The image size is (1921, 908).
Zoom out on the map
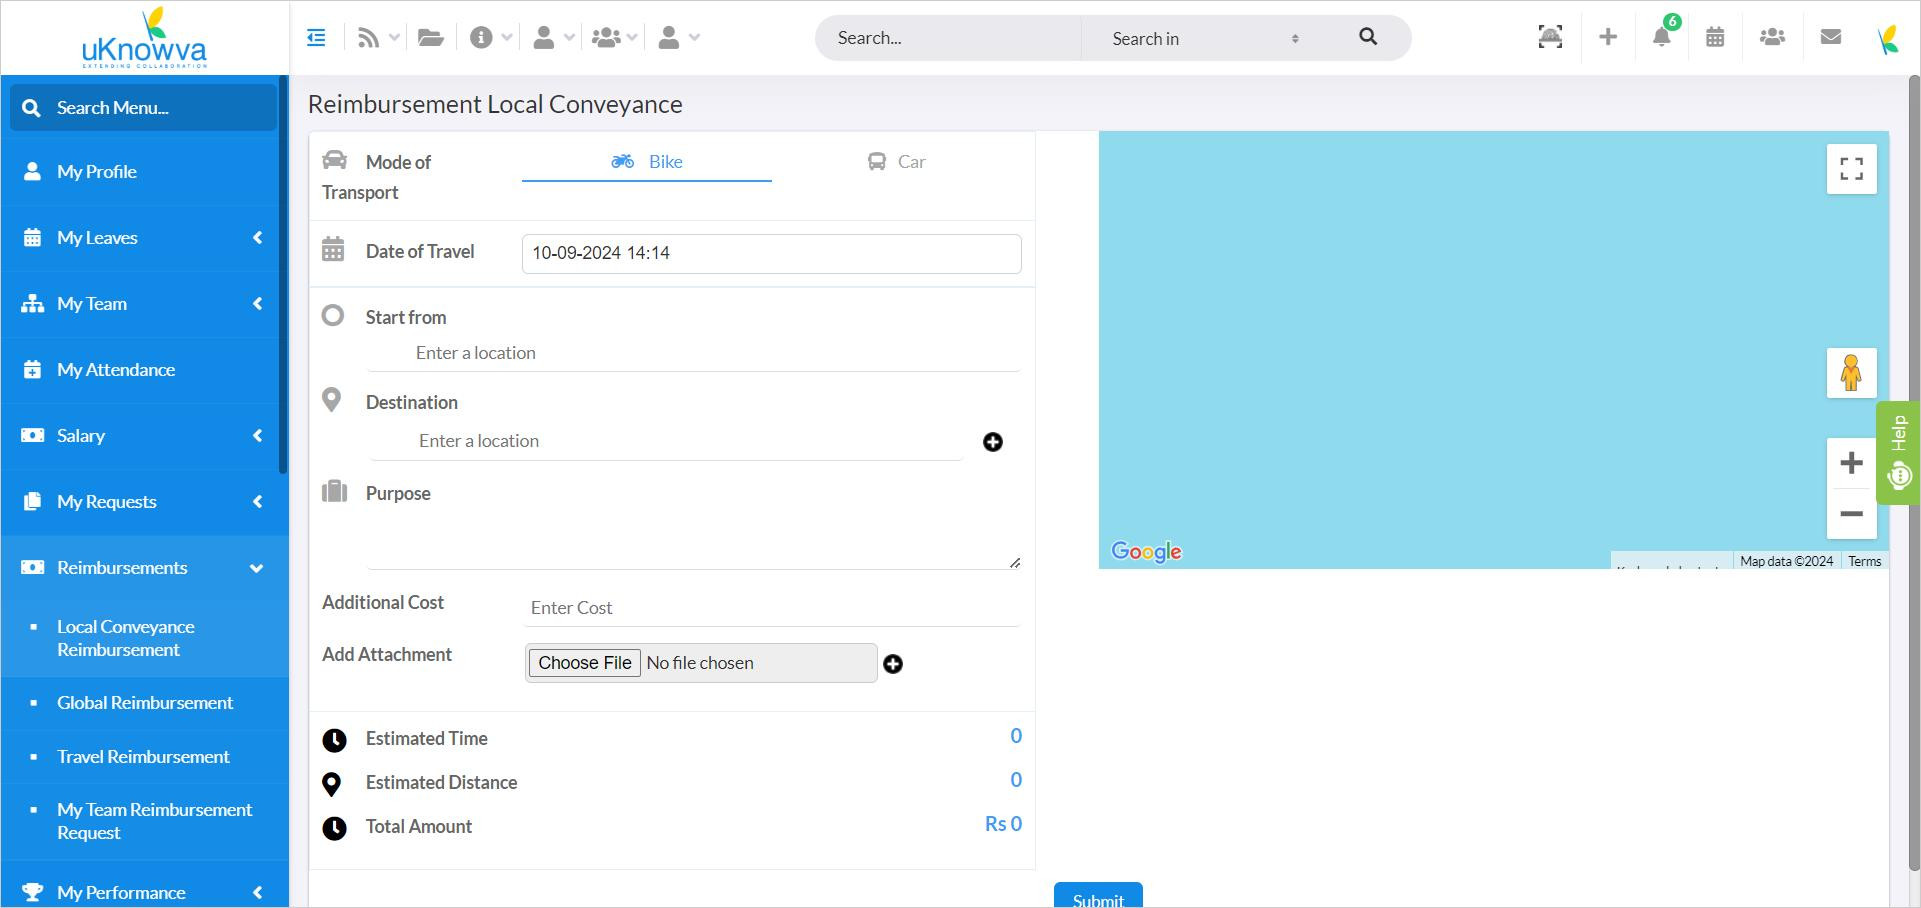pyautogui.click(x=1852, y=514)
